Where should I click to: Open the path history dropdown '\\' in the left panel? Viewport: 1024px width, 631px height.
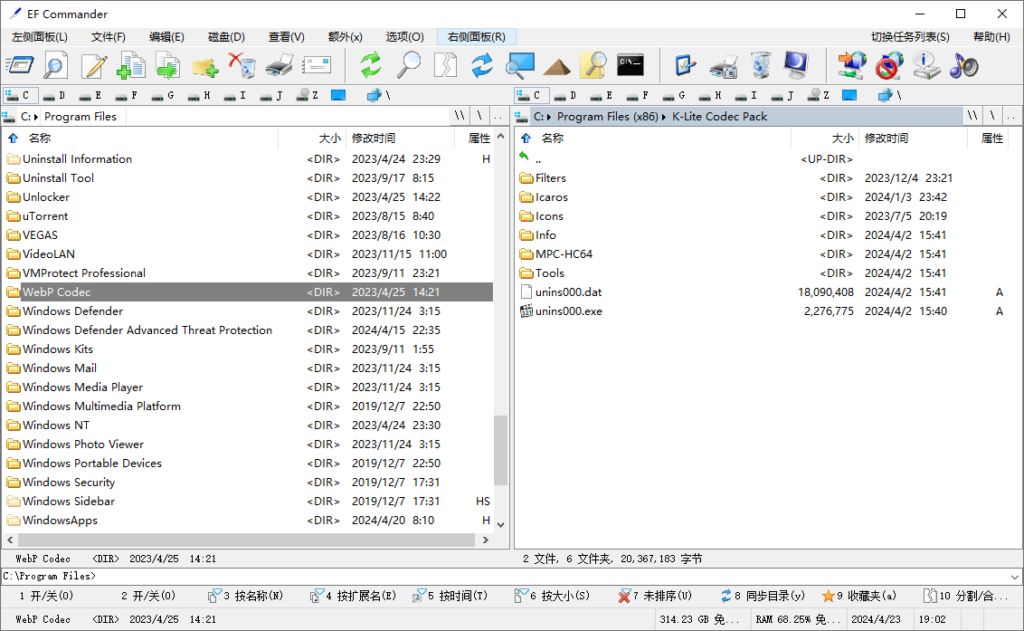[459, 116]
